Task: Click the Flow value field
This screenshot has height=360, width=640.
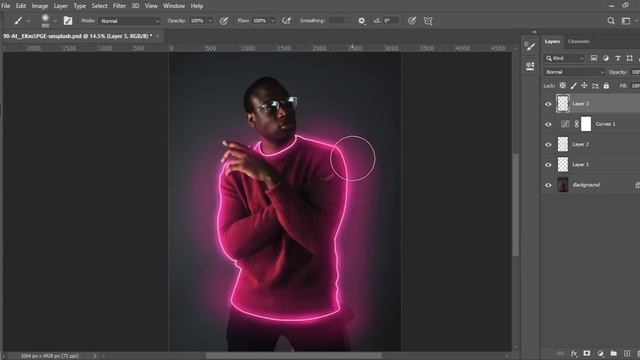Action: pos(260,21)
